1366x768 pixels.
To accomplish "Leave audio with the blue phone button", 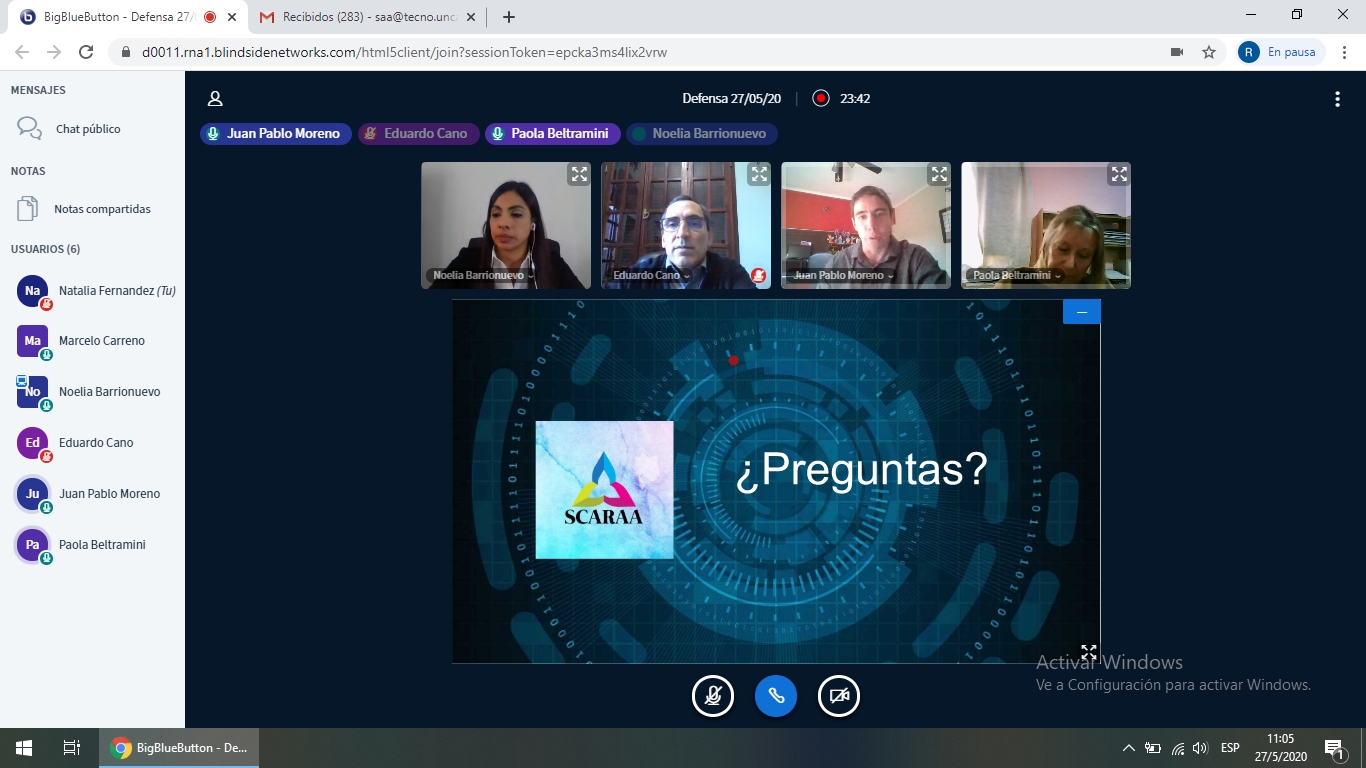I will (776, 696).
